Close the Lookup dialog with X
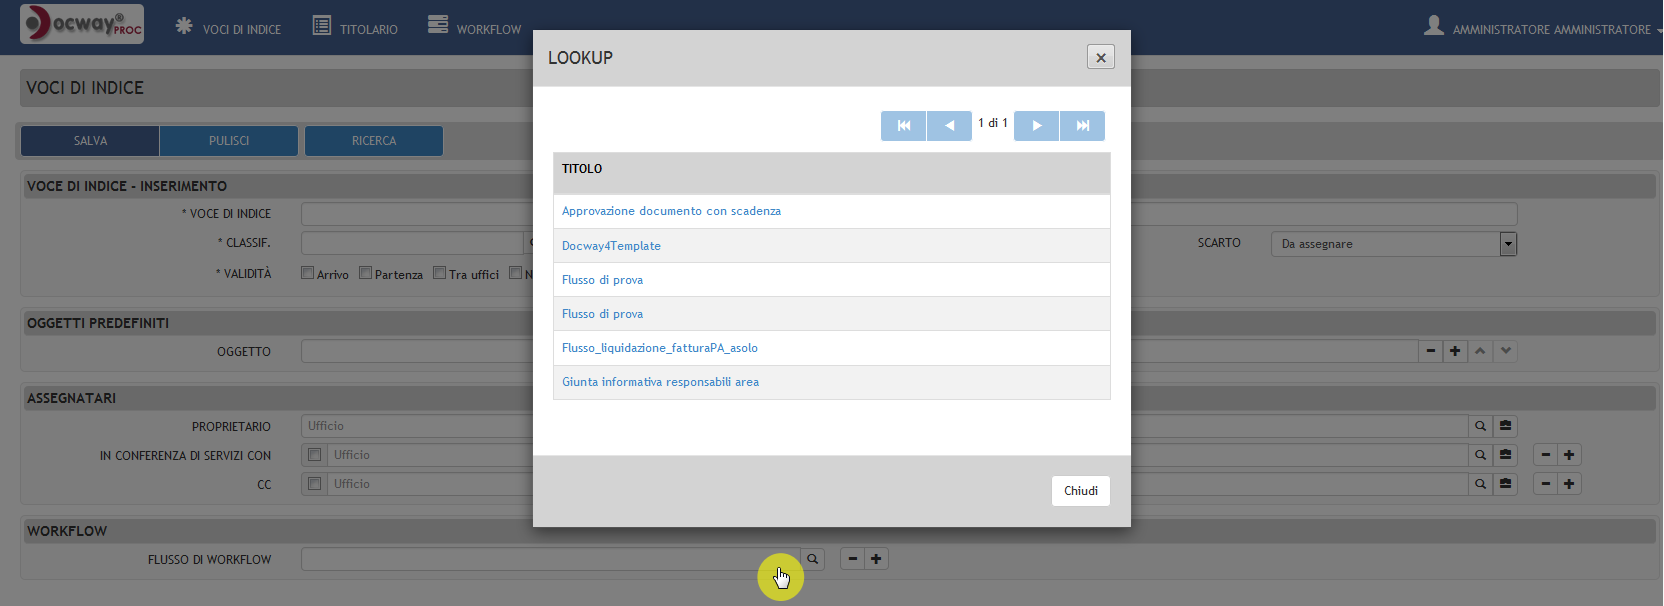Image resolution: width=1664 pixels, height=606 pixels. (1100, 58)
